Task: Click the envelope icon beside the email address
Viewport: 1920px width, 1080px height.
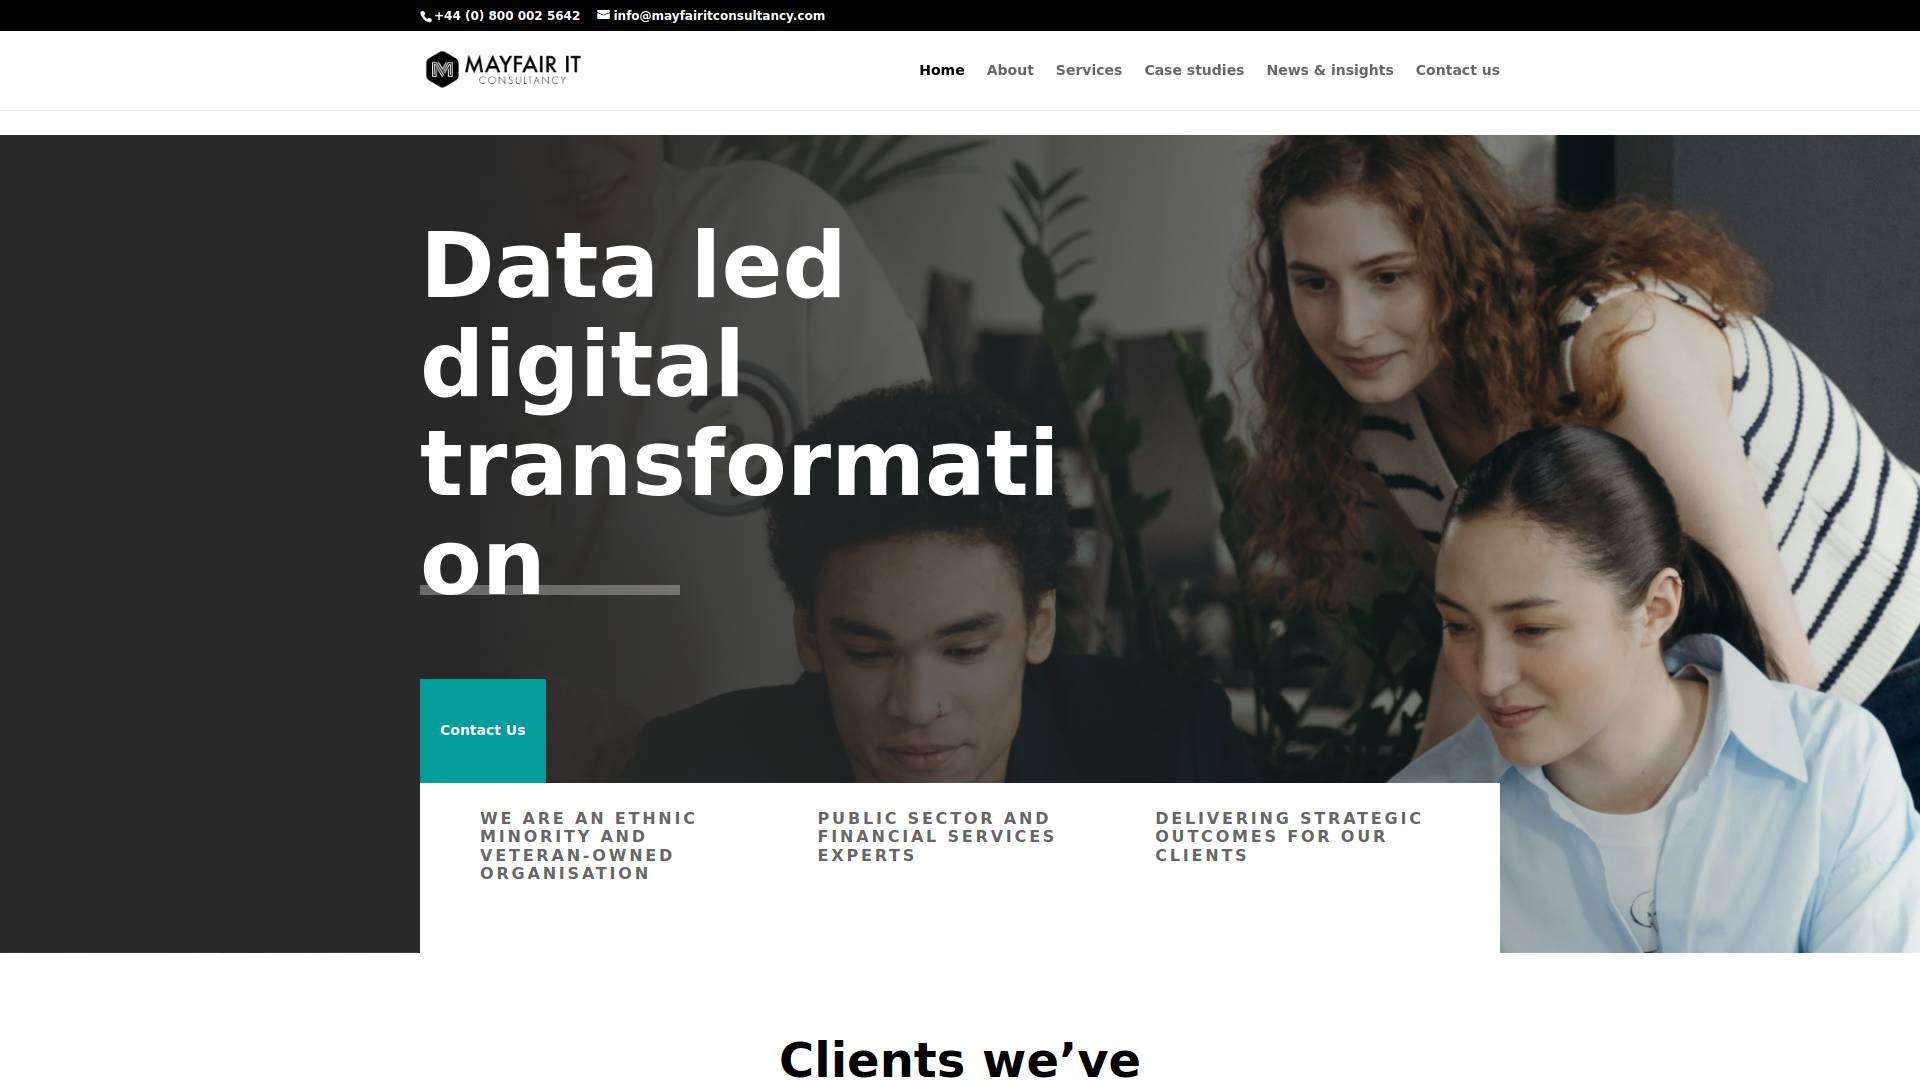Action: point(603,15)
